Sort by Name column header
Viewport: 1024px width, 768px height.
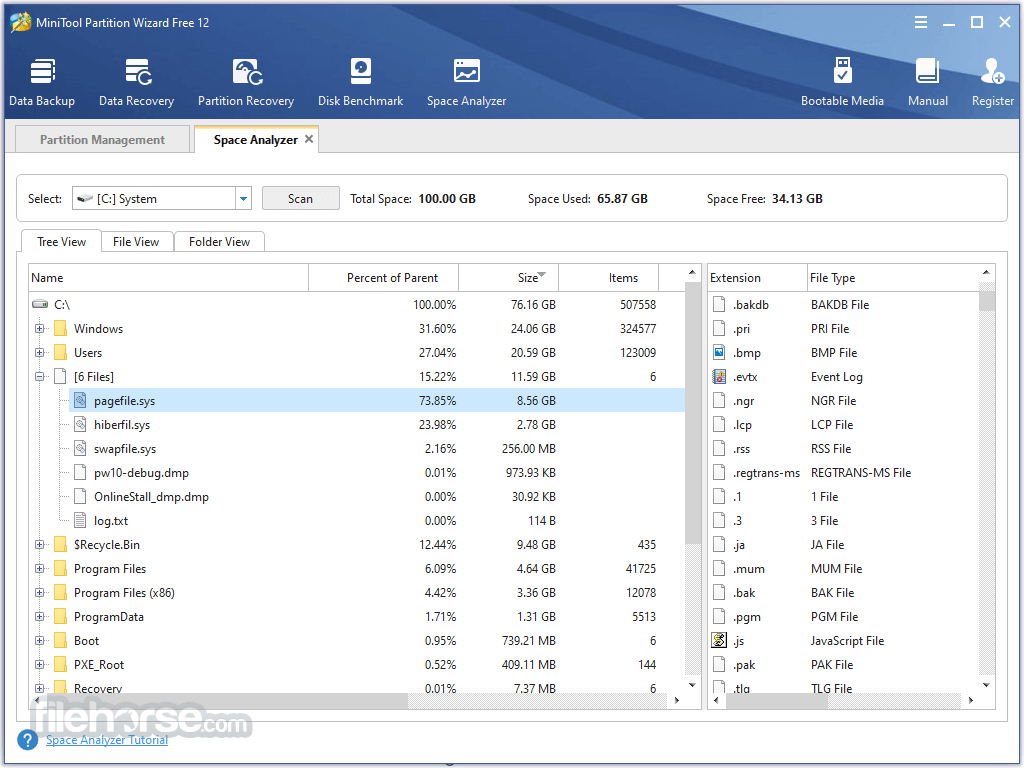[168, 278]
